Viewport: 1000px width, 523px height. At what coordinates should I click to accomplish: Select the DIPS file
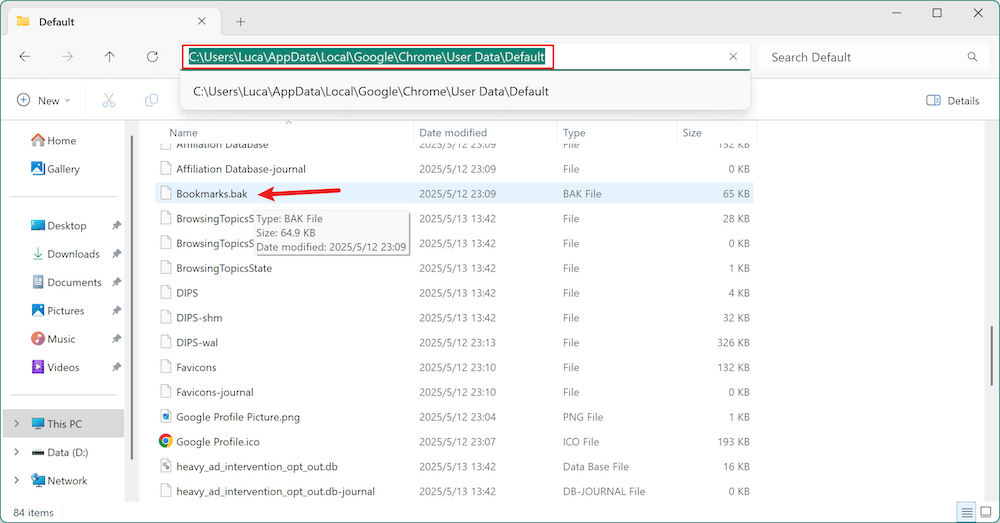coord(454,293)
